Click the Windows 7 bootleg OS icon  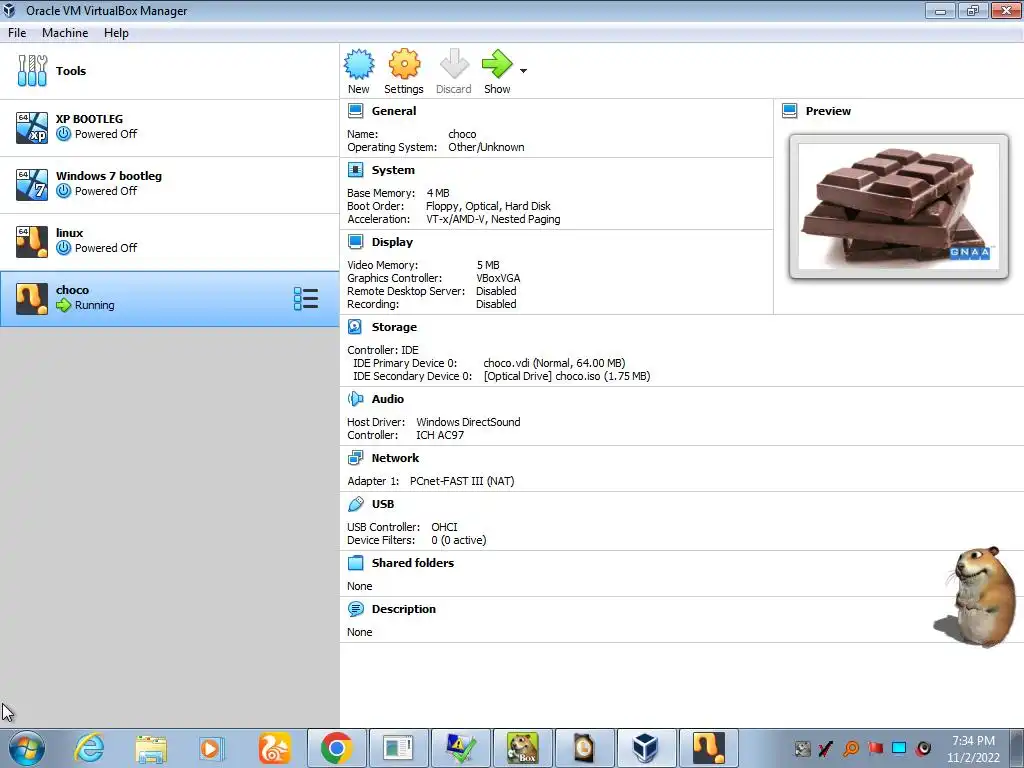[x=32, y=185]
